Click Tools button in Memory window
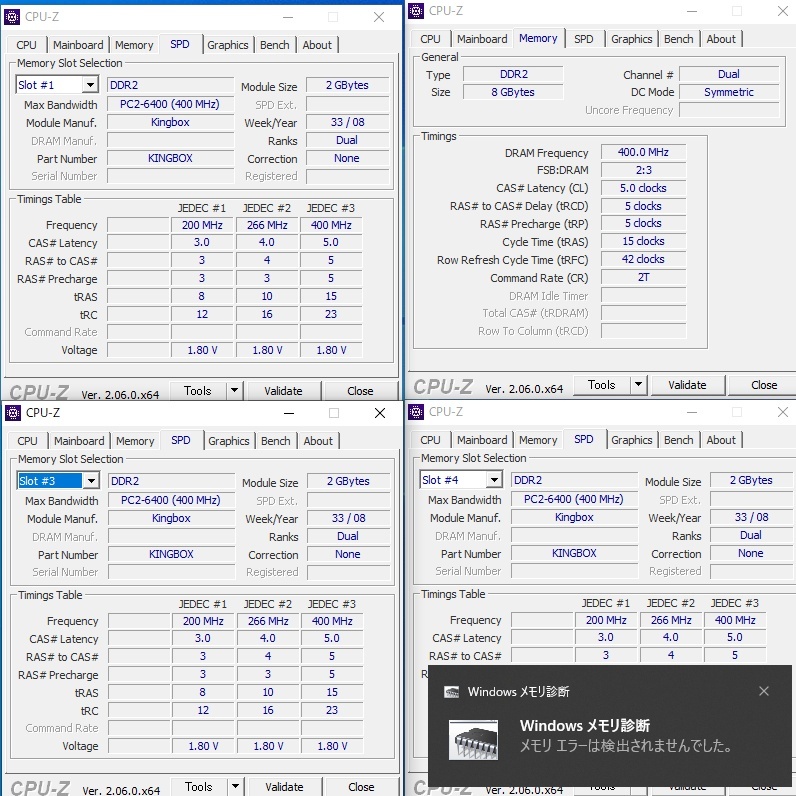Viewport: 796px width, 796px height. [602, 384]
